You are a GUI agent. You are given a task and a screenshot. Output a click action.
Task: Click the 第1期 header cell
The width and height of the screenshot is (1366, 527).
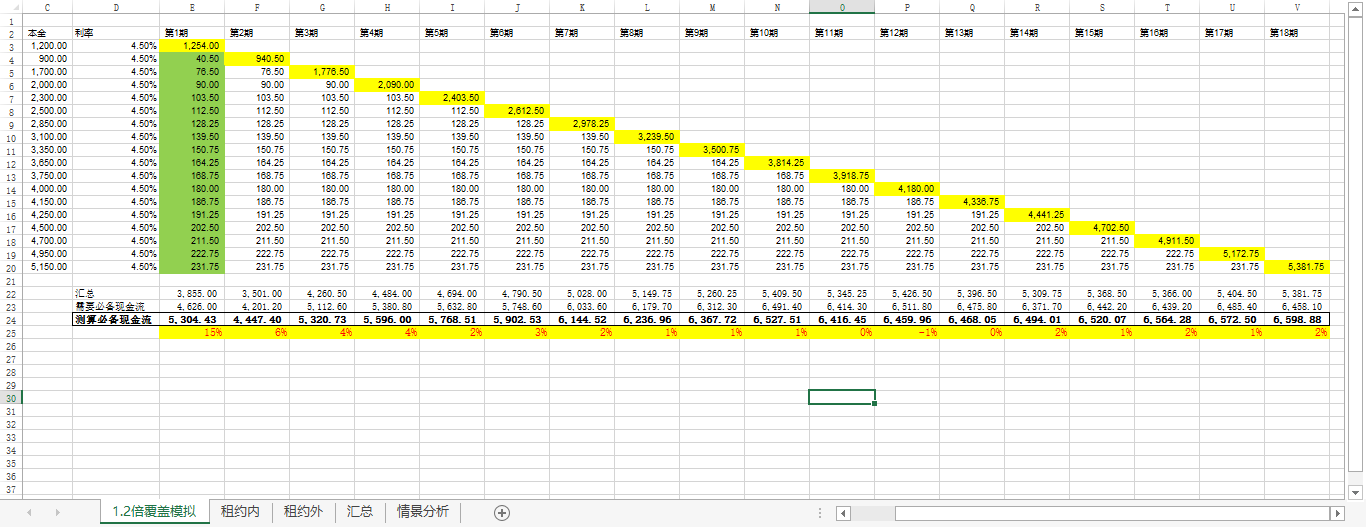click(x=192, y=33)
